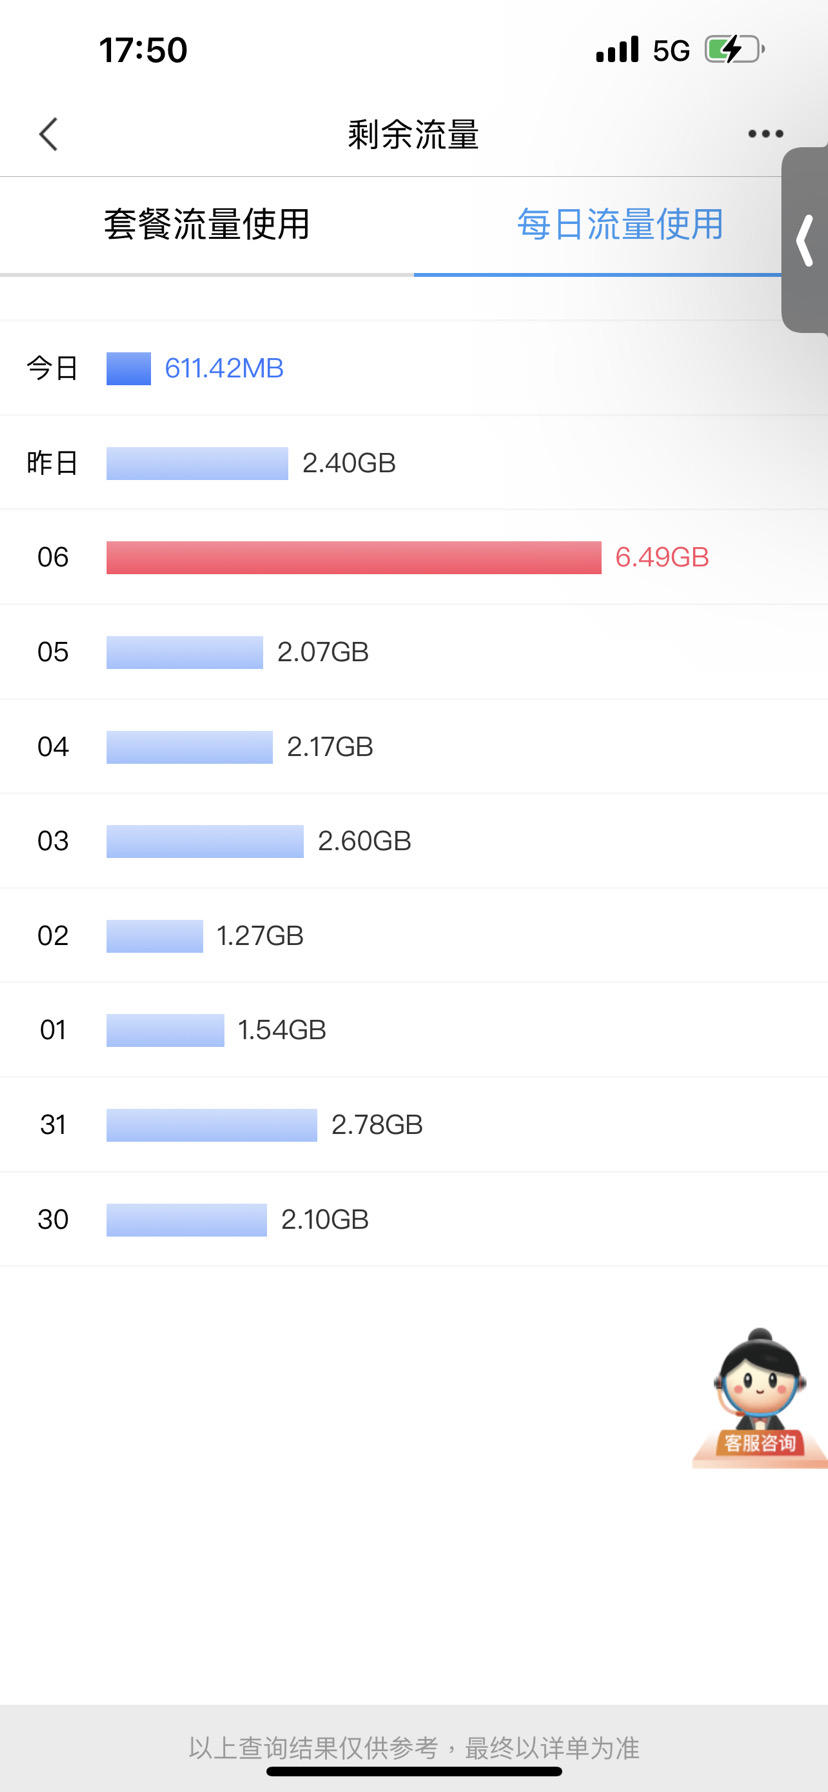Tap the 31 row showing 2.78GB
This screenshot has height=1792, width=828.
point(414,1125)
